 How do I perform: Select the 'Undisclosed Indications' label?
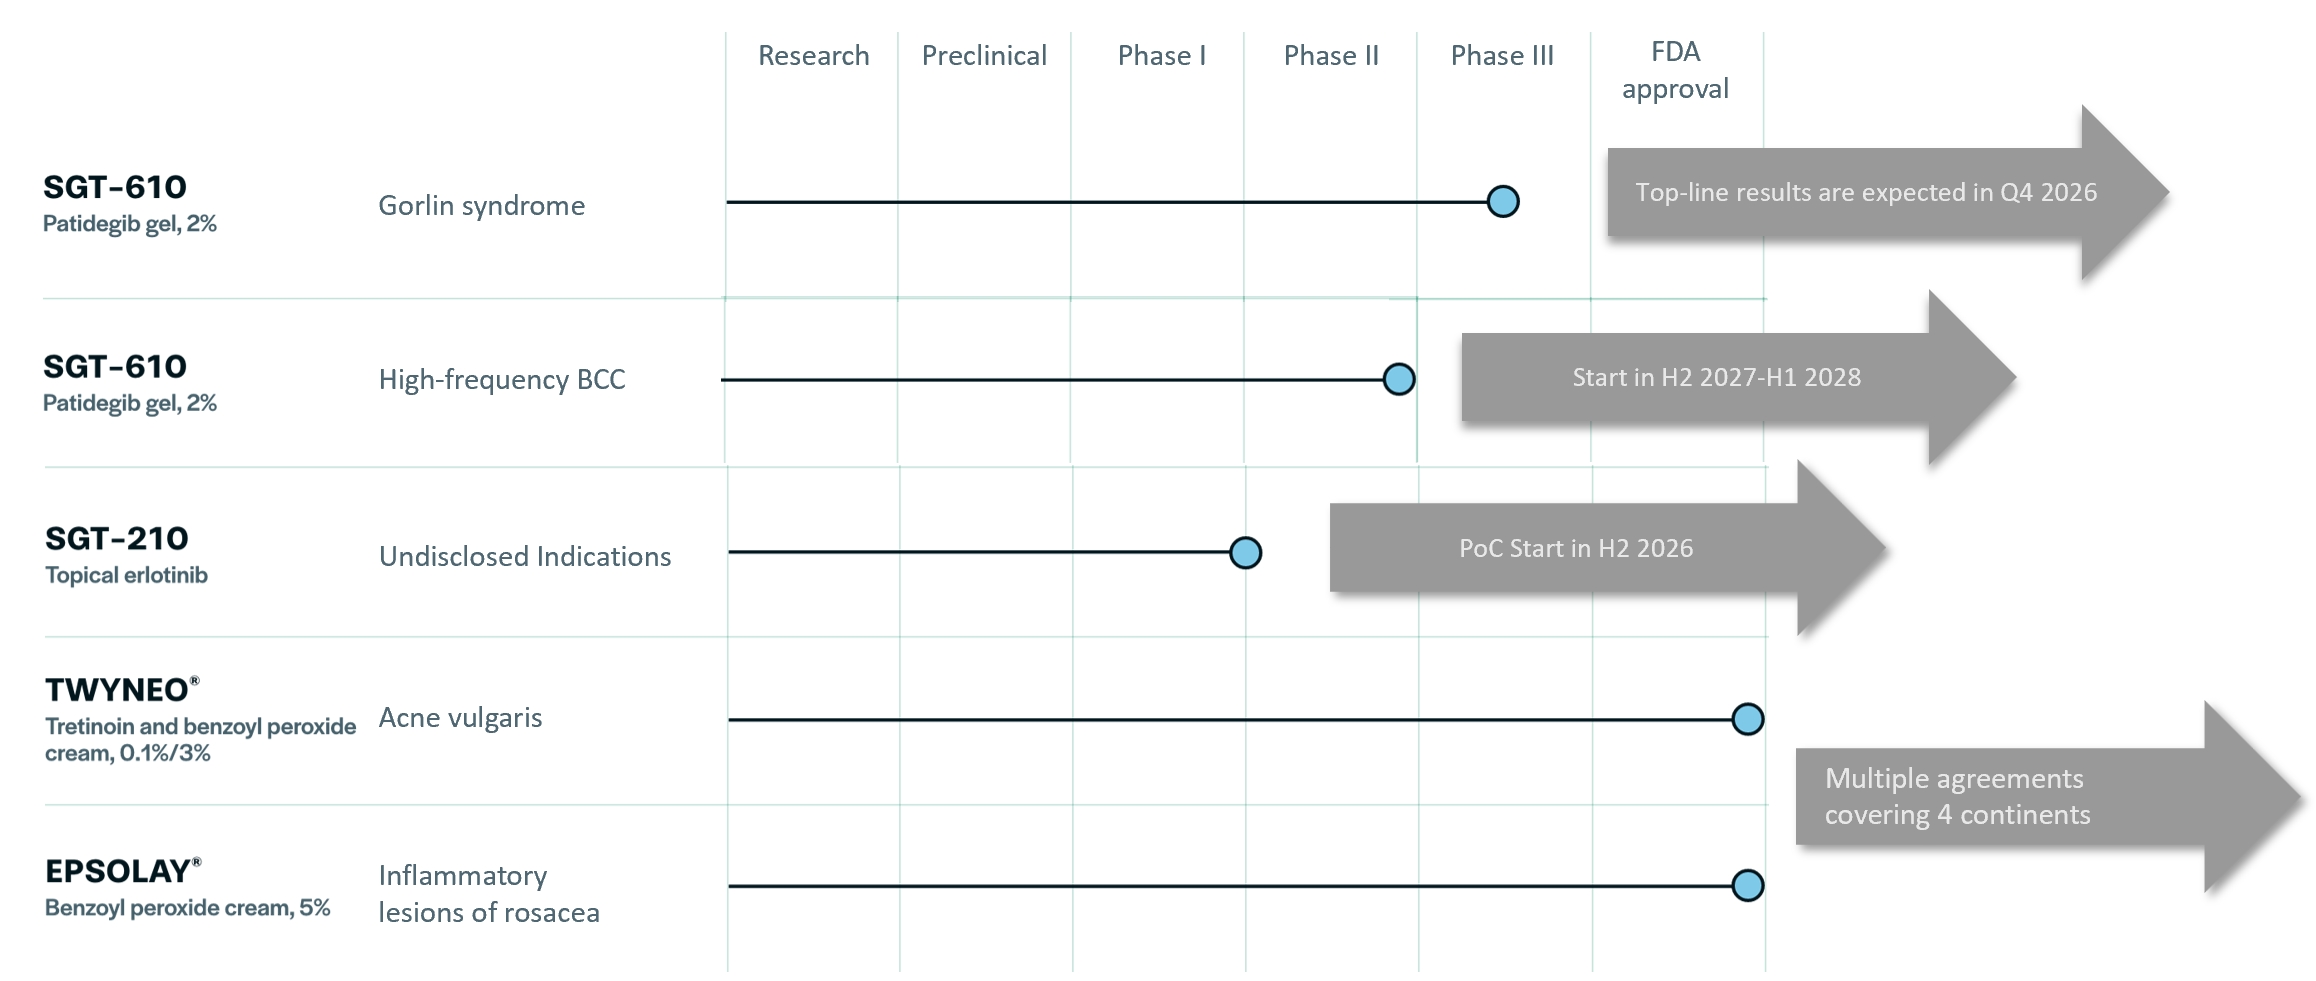pos(525,556)
